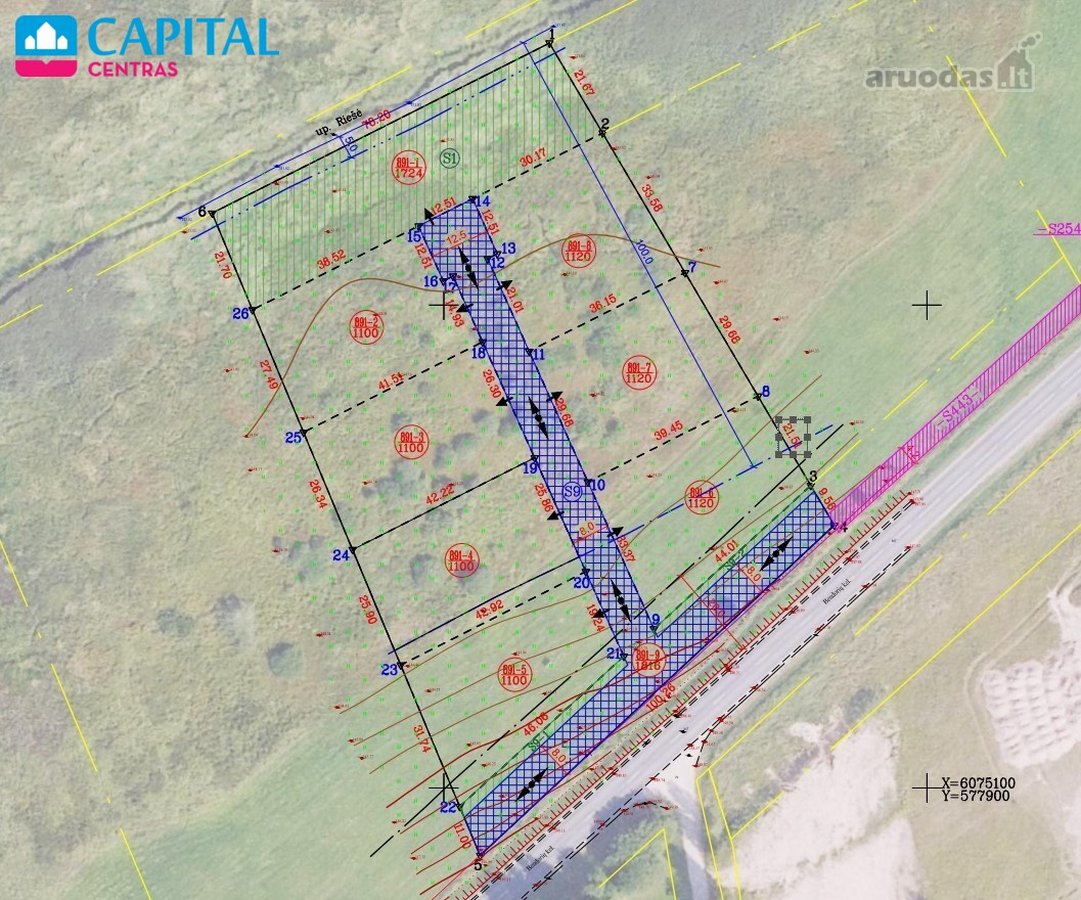Click the 'up. Riešė' river label
The width and height of the screenshot is (1081, 900).
tap(339, 124)
